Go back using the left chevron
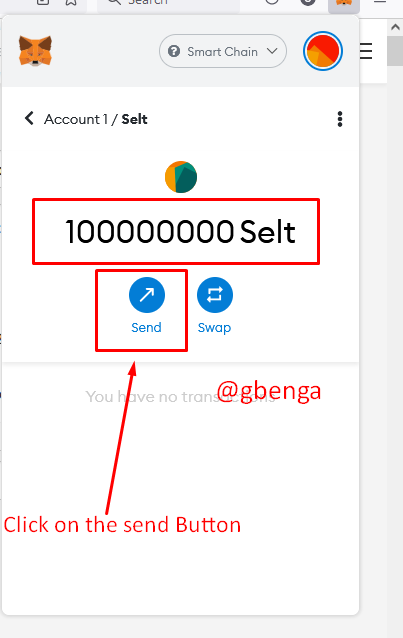The width and height of the screenshot is (403, 638). coord(29,118)
